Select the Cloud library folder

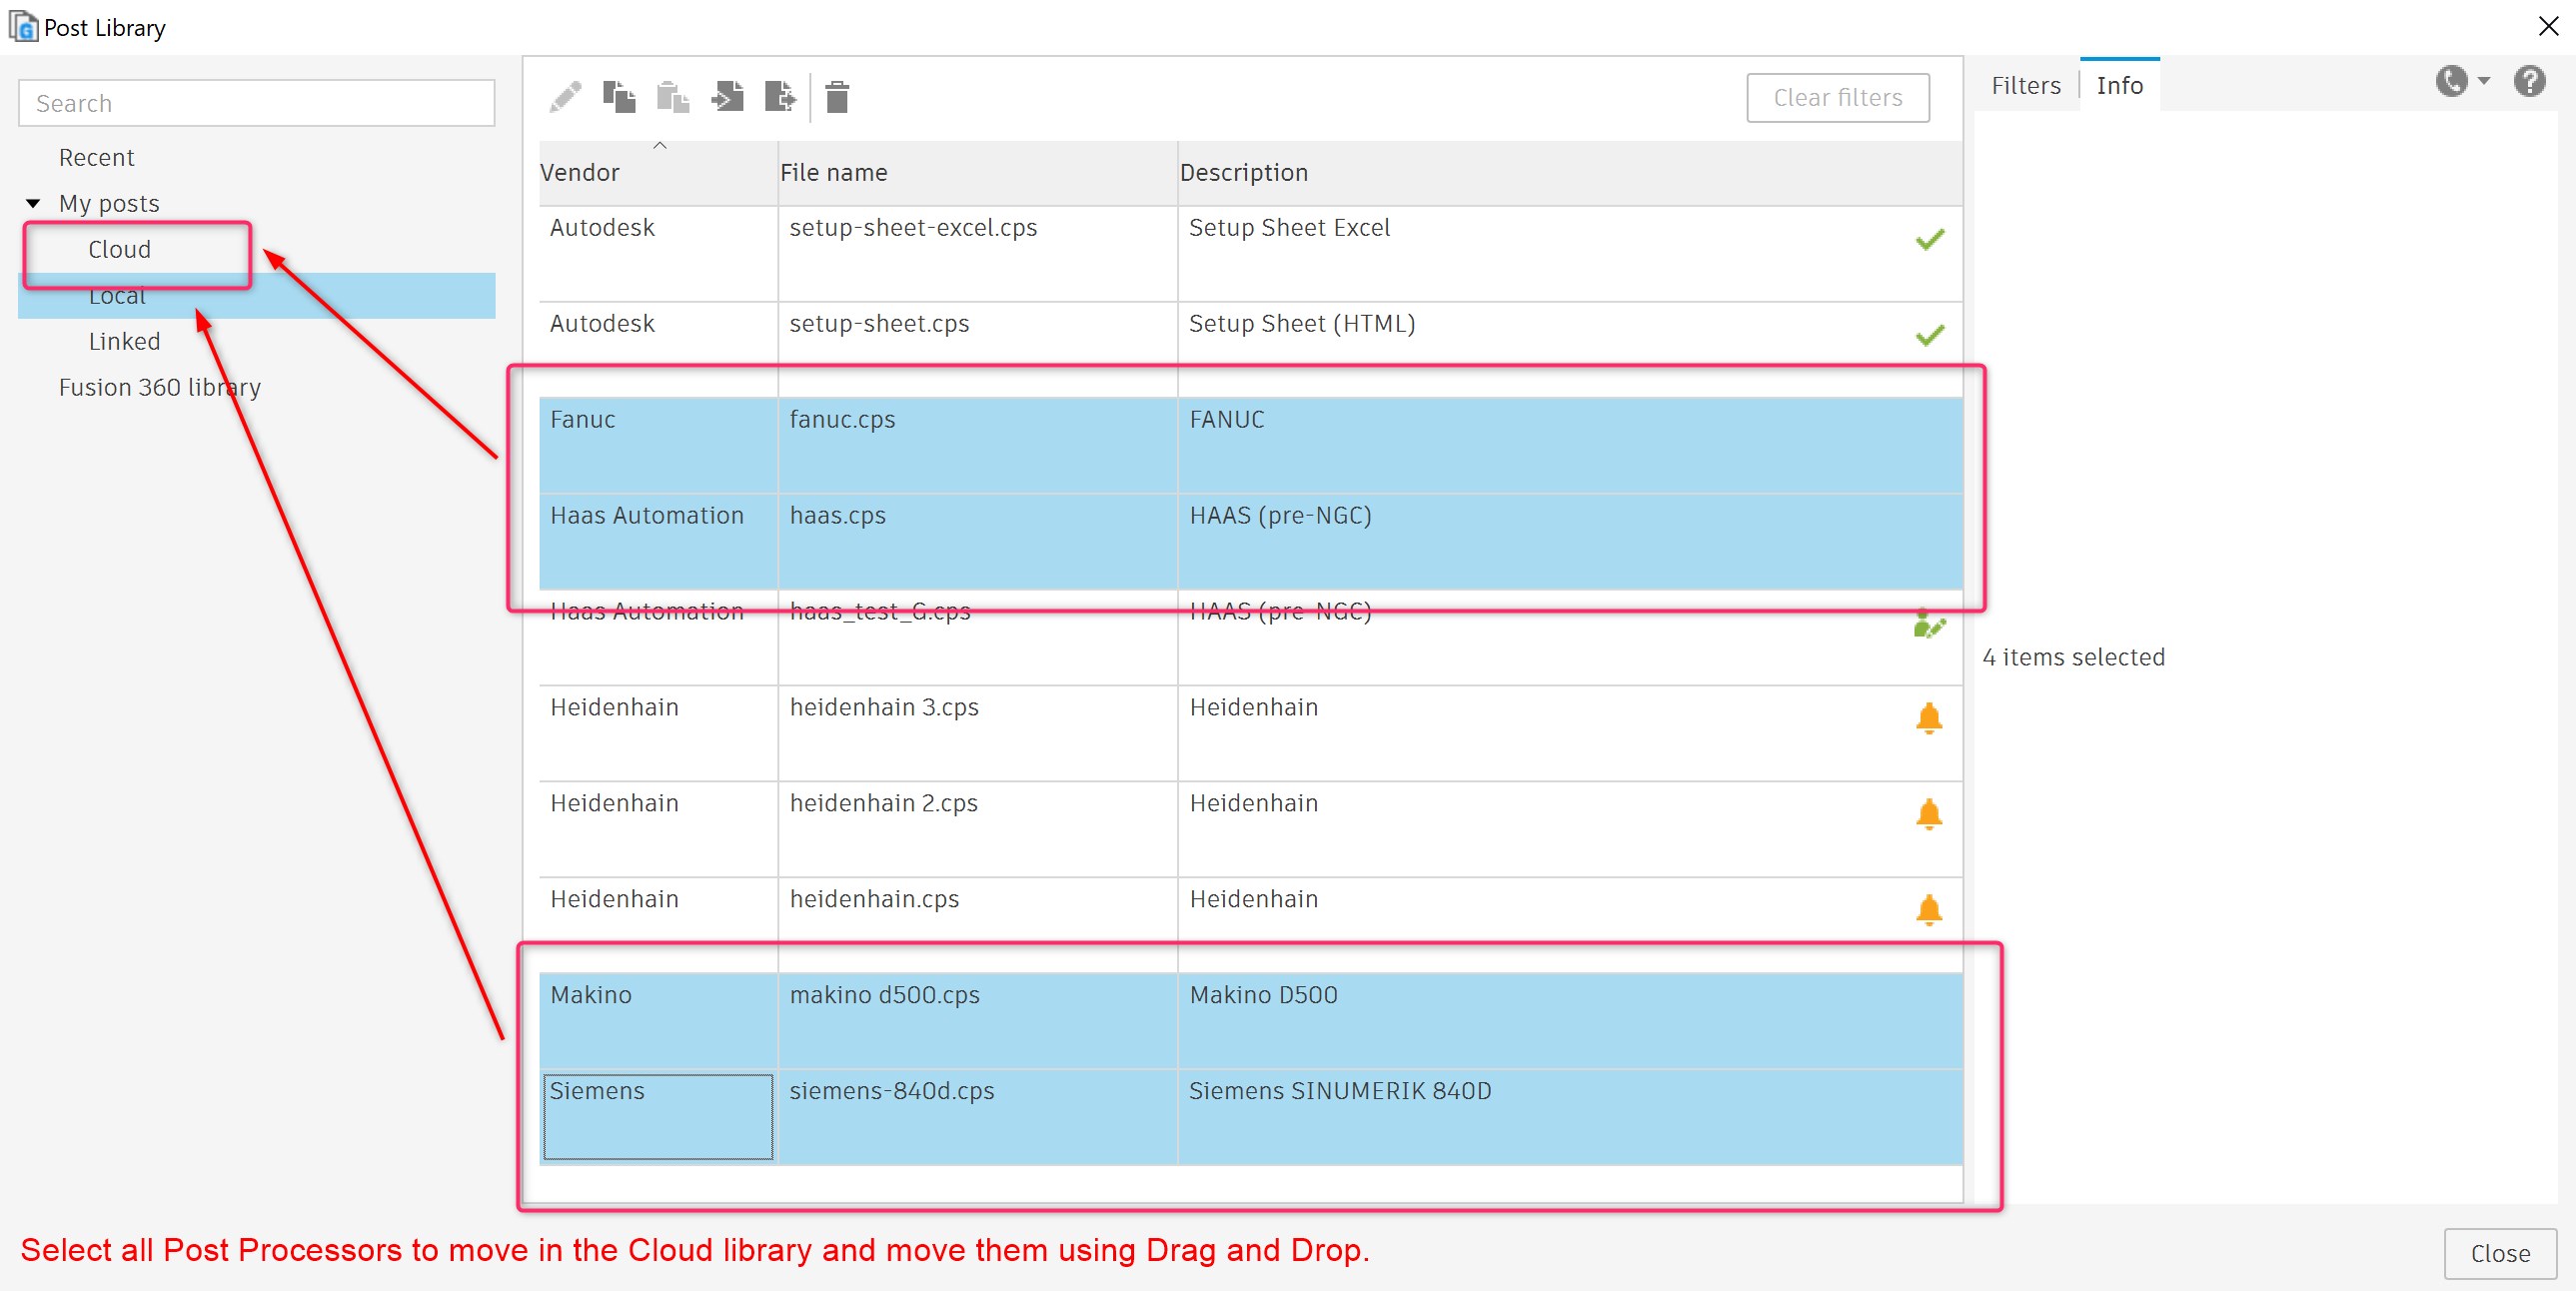point(119,249)
